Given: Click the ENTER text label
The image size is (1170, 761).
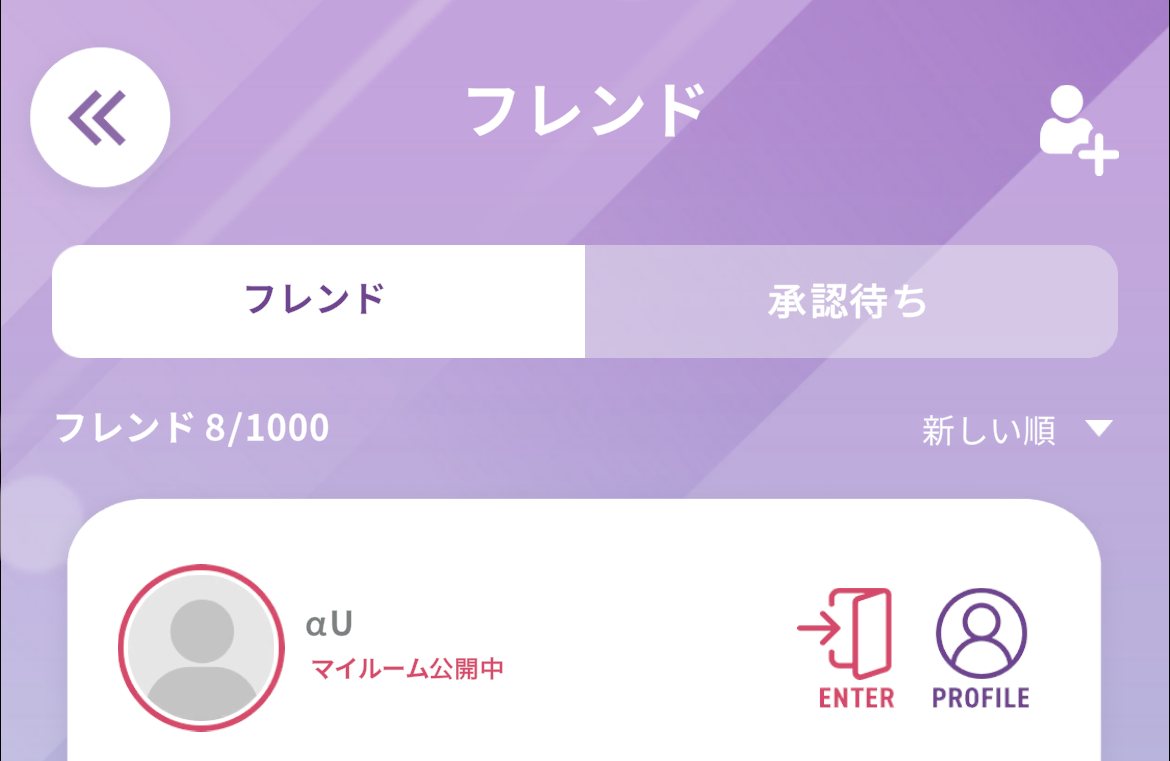Looking at the screenshot, I should click(857, 698).
